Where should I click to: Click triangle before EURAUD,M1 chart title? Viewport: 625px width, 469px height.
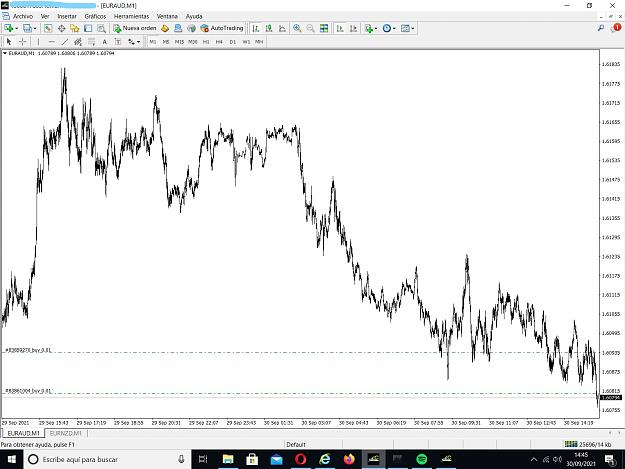(x=5, y=53)
